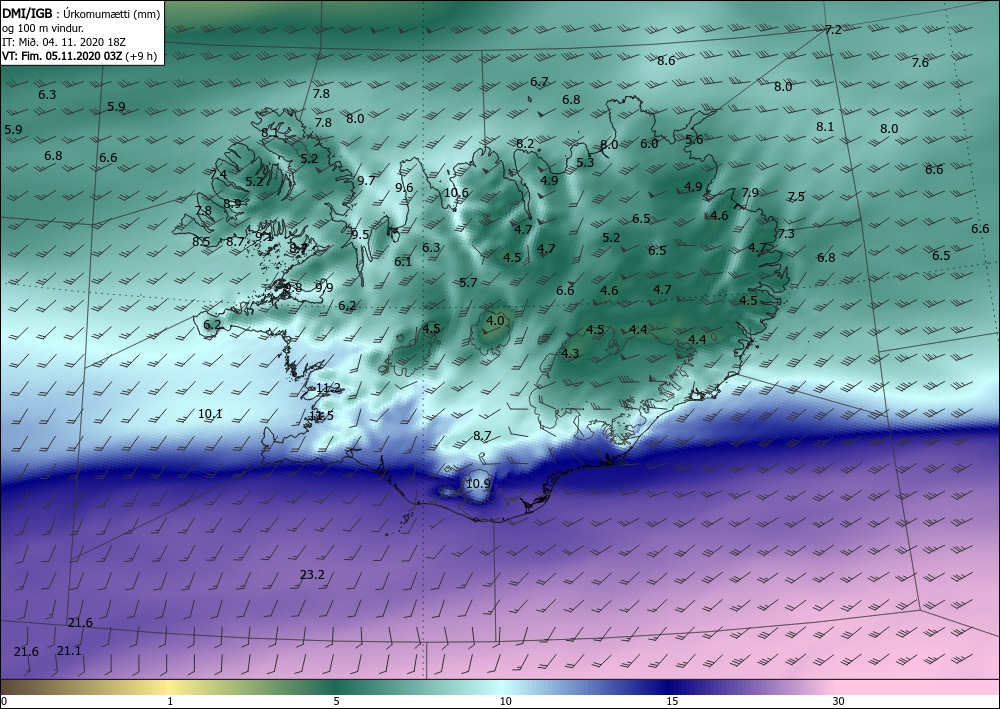Click the 11.2 value on the map

[328, 388]
